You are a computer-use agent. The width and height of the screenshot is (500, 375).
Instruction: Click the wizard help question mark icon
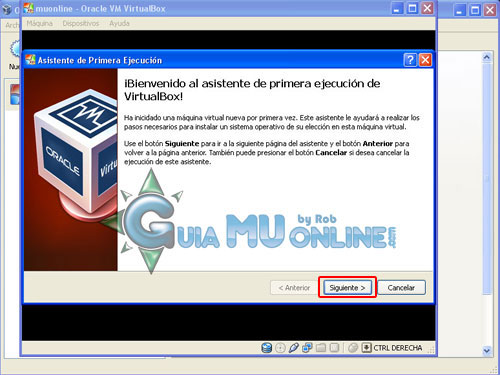tap(410, 60)
